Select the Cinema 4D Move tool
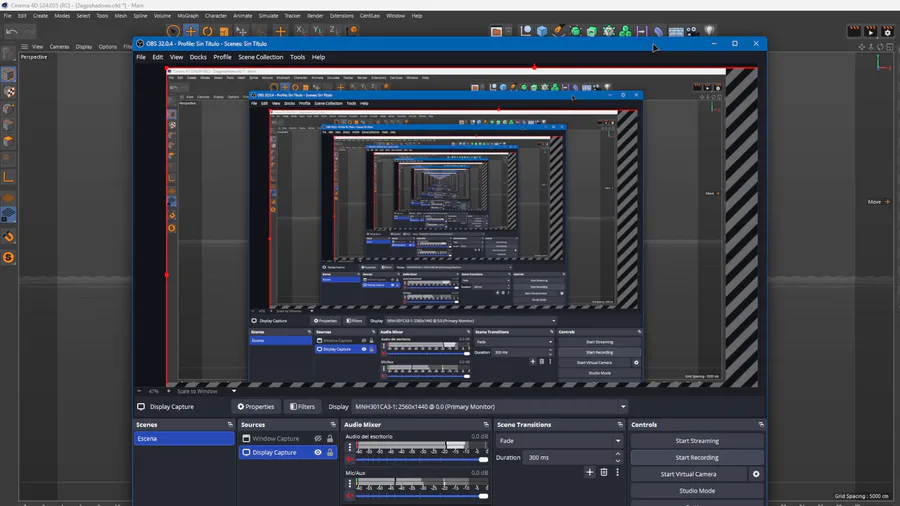 (191, 31)
